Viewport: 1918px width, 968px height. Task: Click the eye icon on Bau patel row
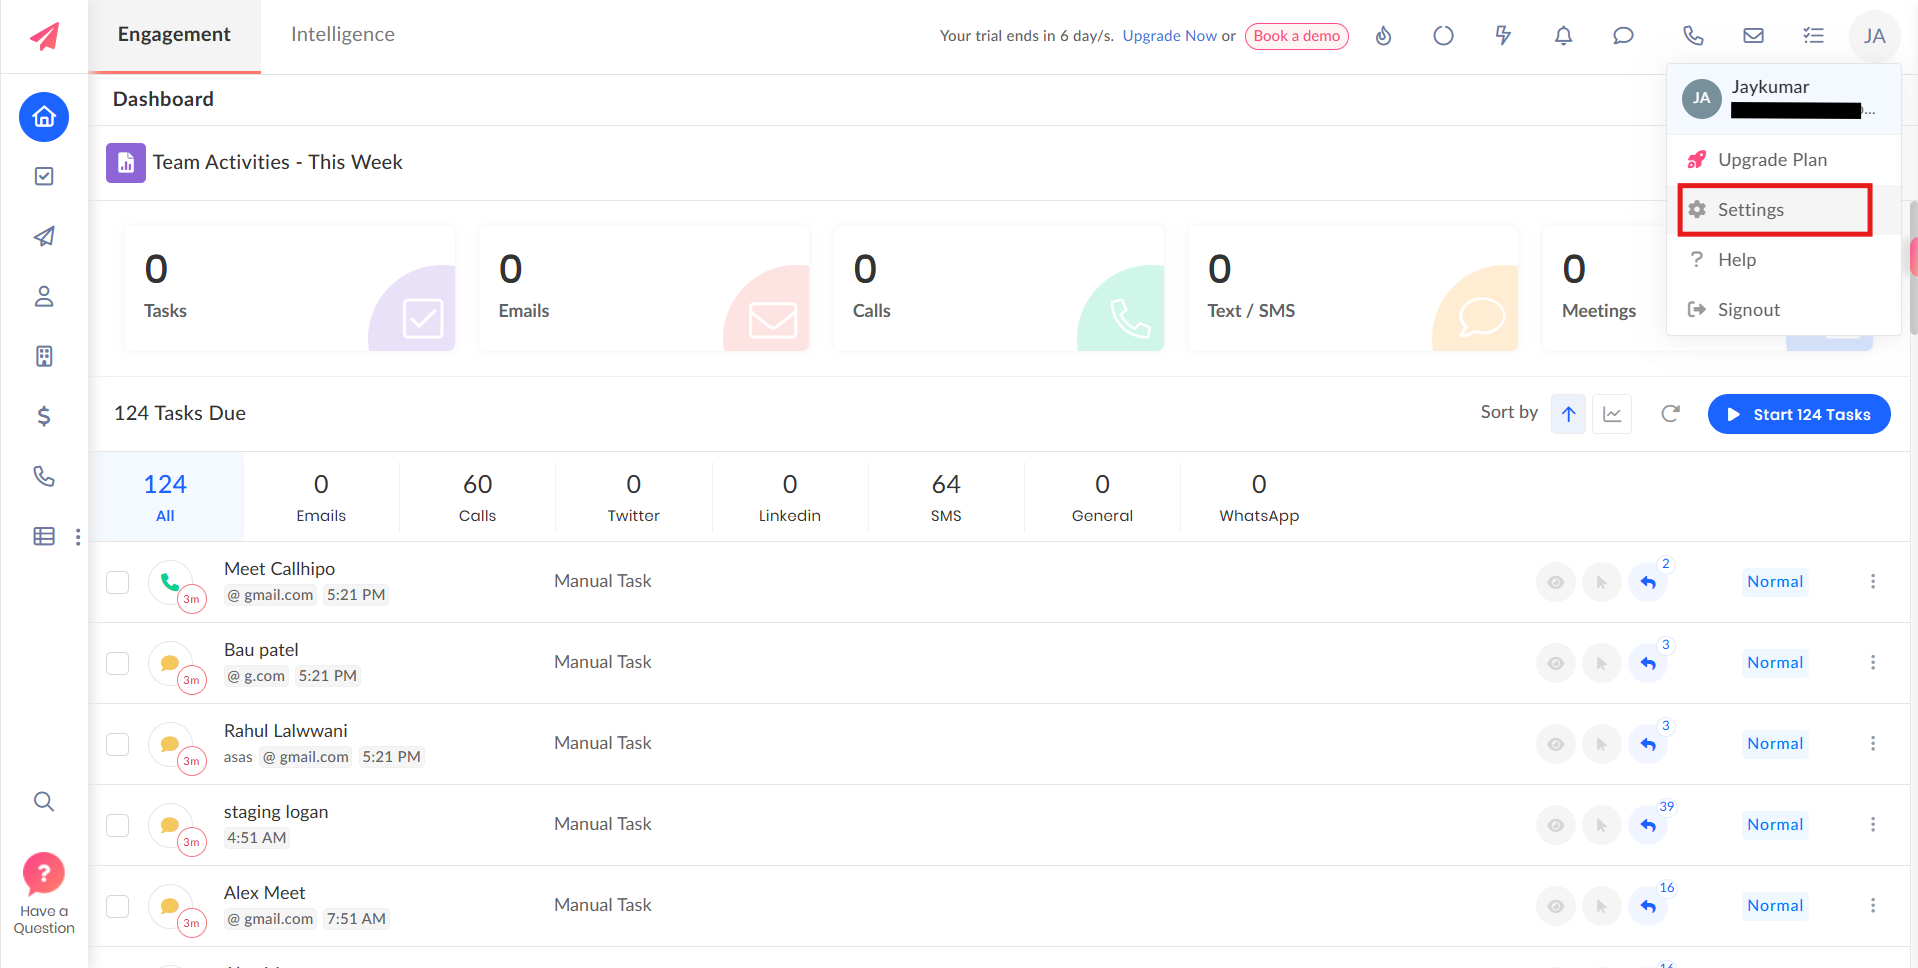coord(1556,663)
